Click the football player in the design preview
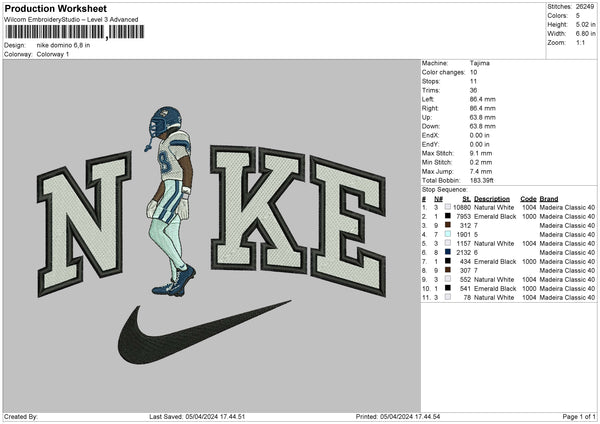The height and width of the screenshot is (424, 600). pyautogui.click(x=170, y=201)
